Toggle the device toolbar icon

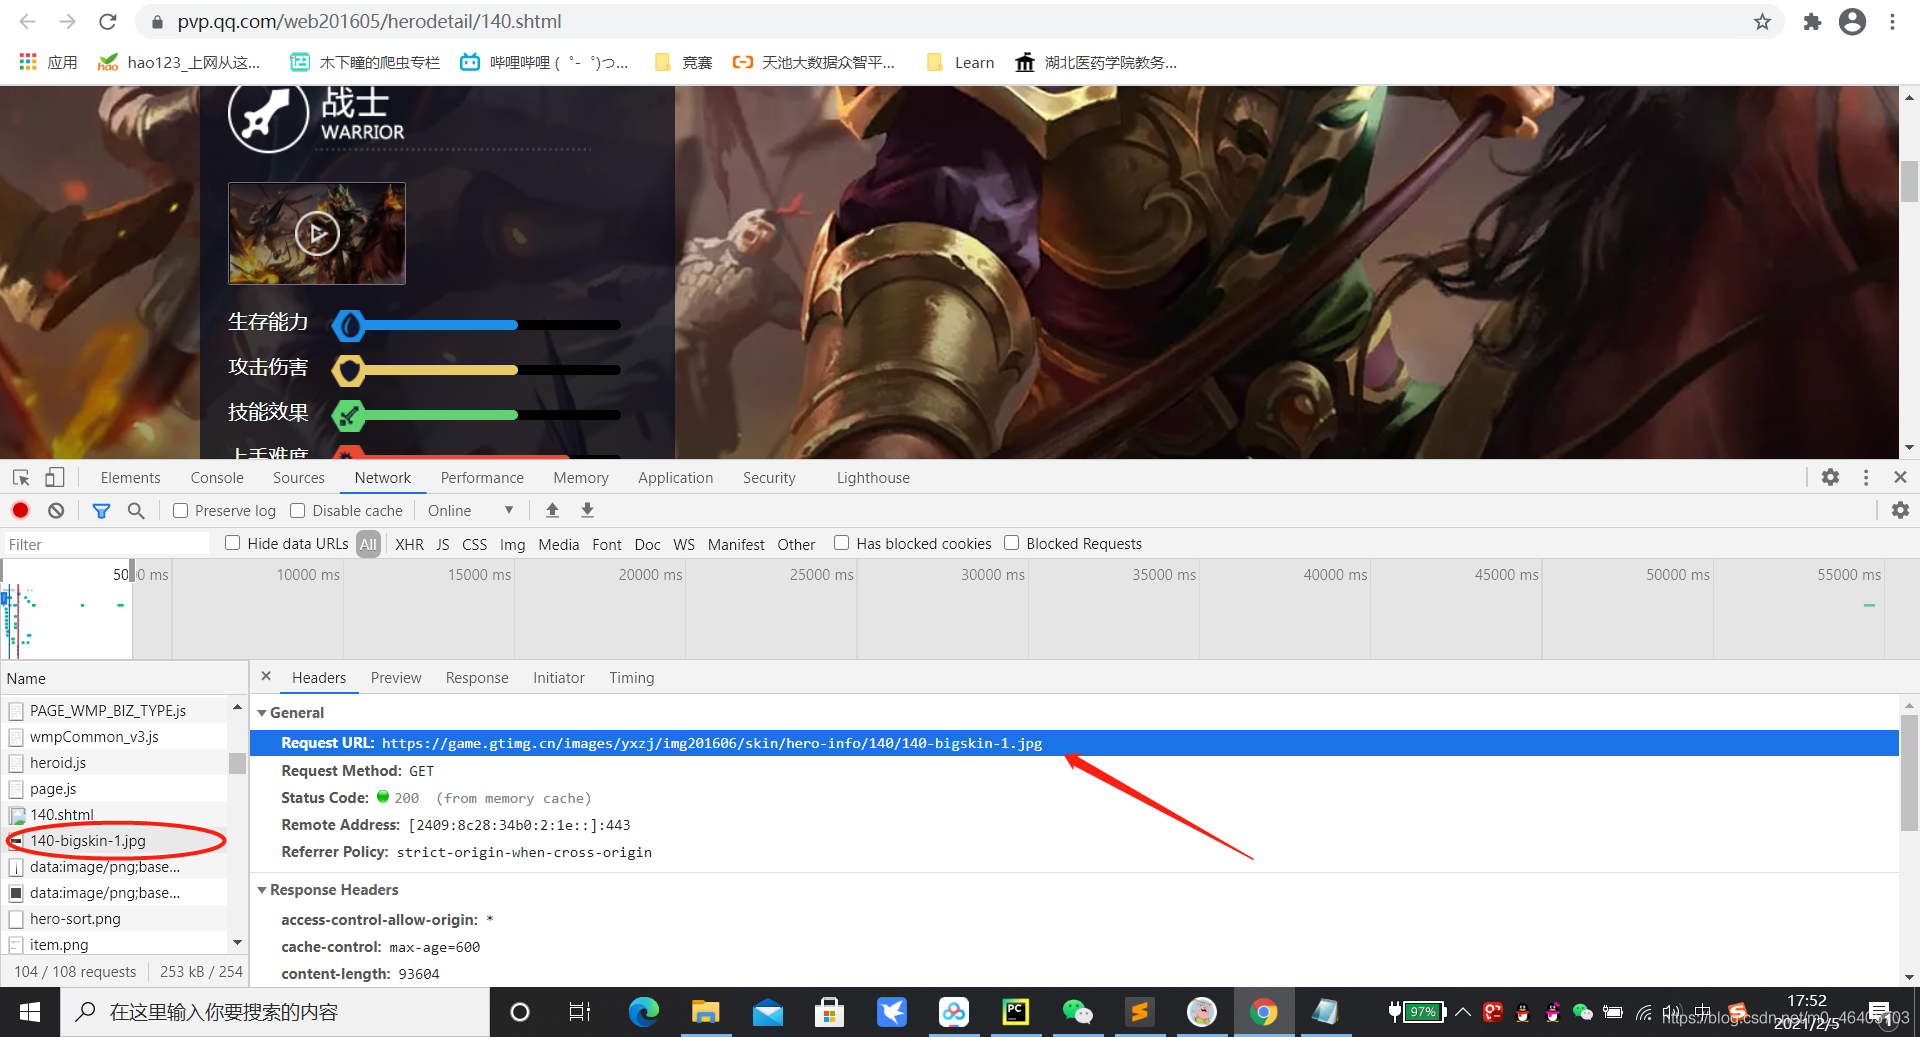tap(54, 477)
